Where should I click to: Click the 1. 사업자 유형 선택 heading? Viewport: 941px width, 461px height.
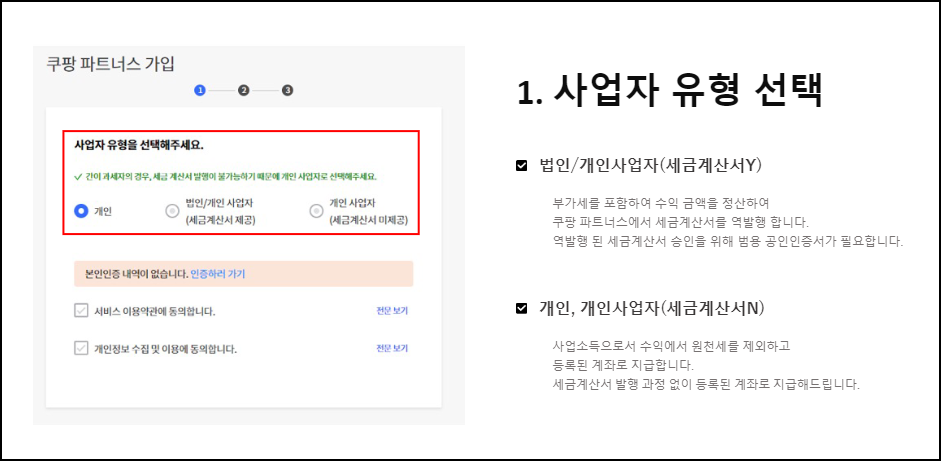click(669, 92)
